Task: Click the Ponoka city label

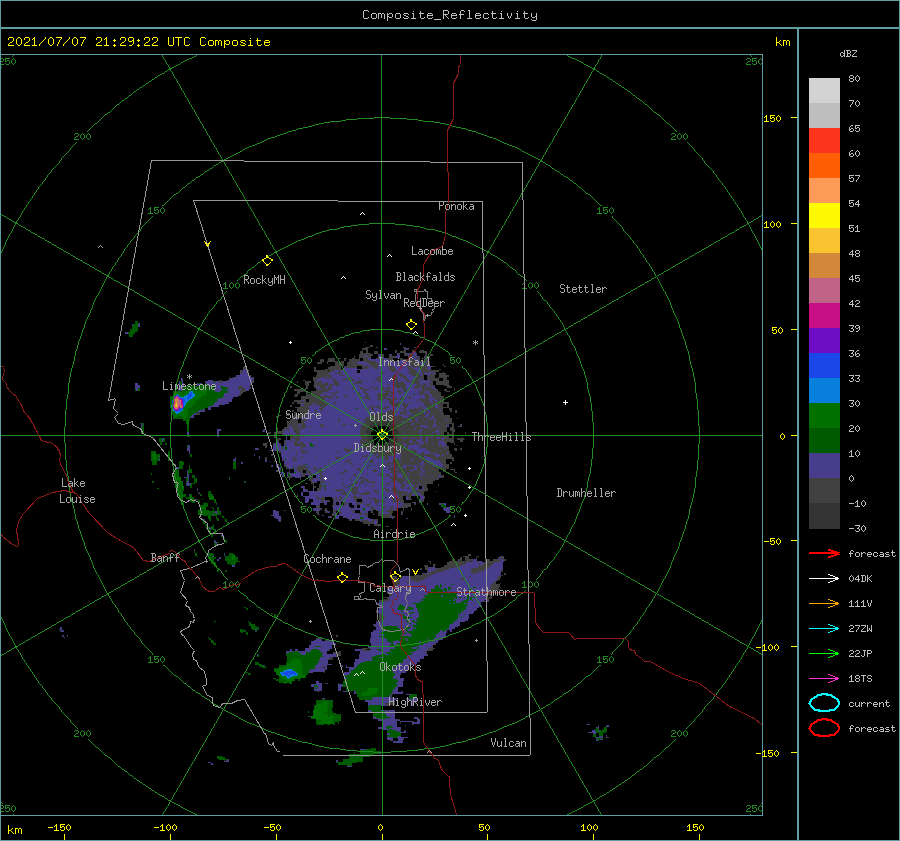Action: (x=456, y=206)
